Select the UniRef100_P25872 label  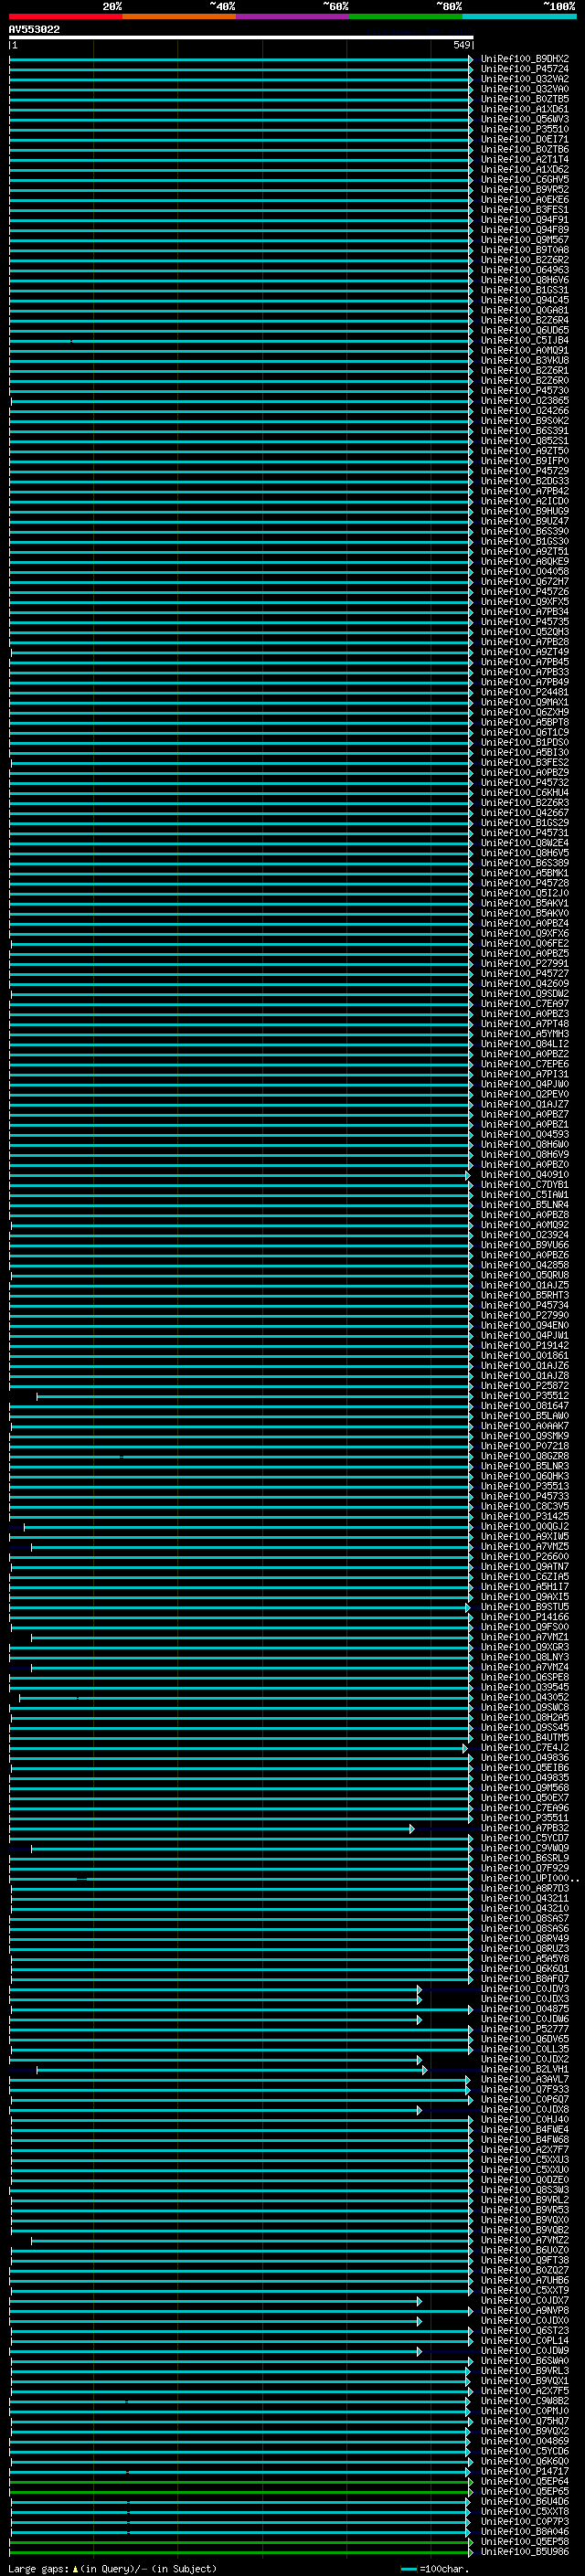(525, 1386)
